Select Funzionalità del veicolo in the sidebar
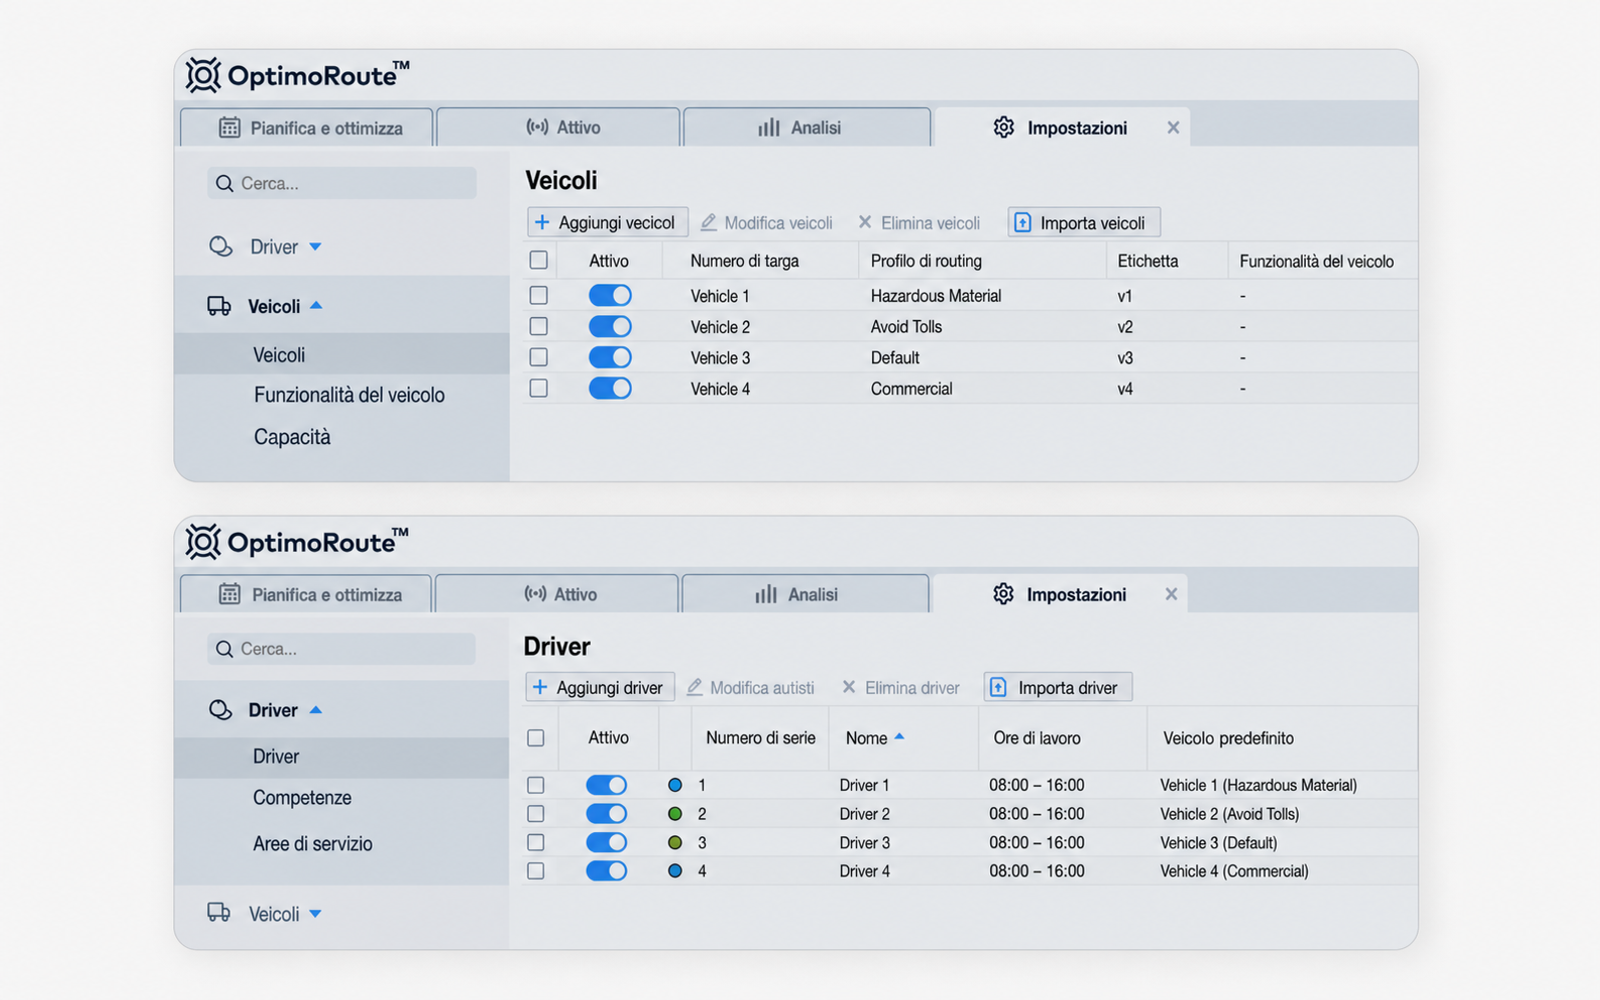Image resolution: width=1600 pixels, height=1000 pixels. (x=349, y=395)
